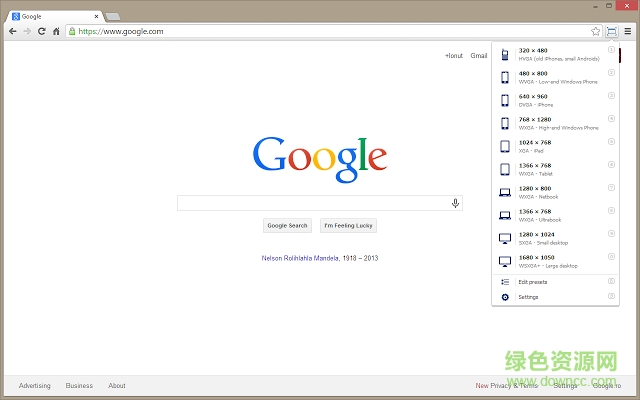Open the Advertising footer link
Image resolution: width=640 pixels, height=400 pixels.
click(35, 386)
